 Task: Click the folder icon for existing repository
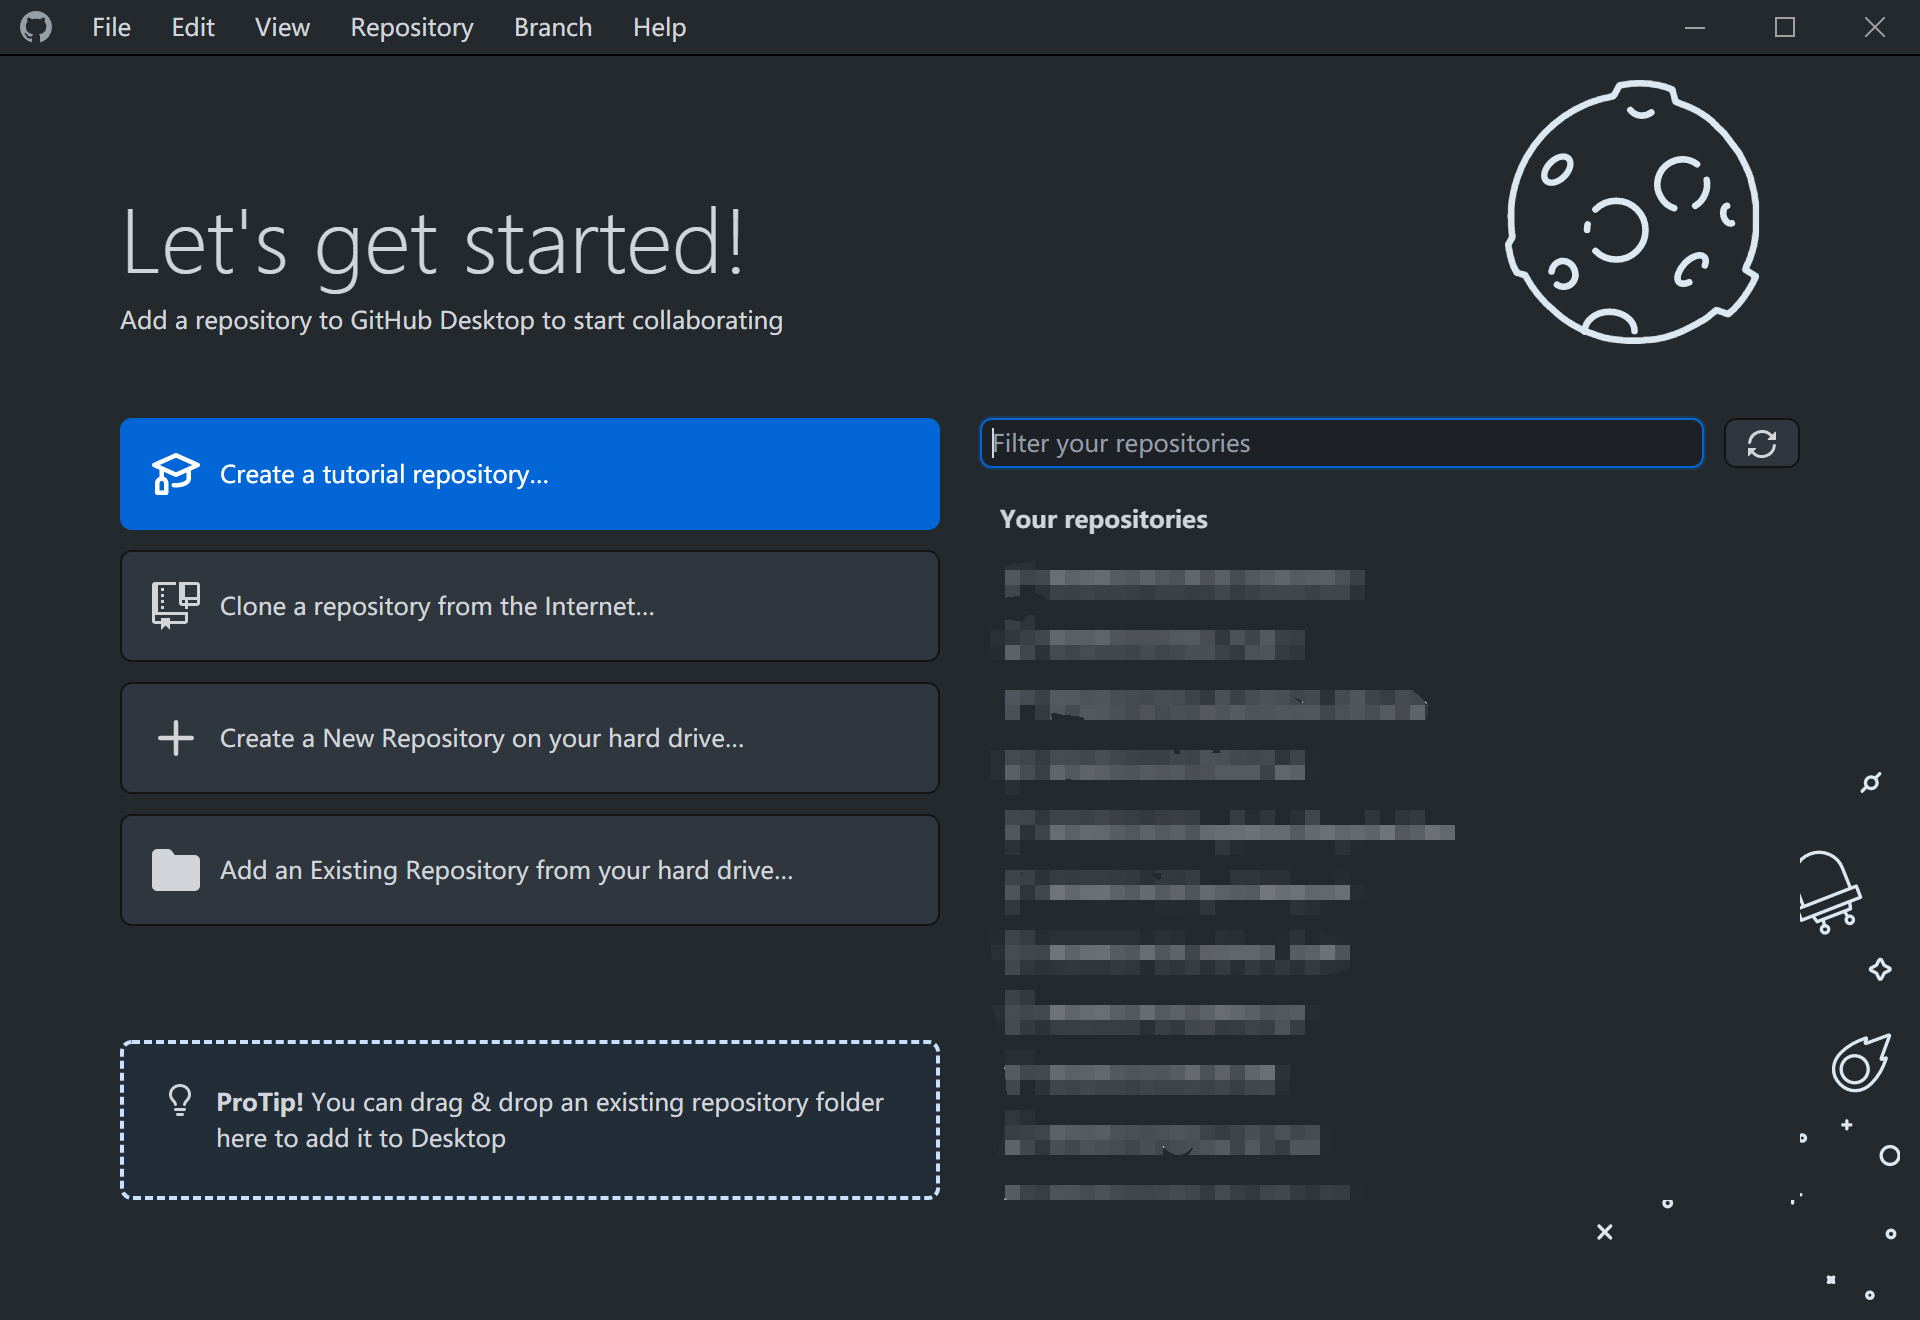(x=175, y=870)
